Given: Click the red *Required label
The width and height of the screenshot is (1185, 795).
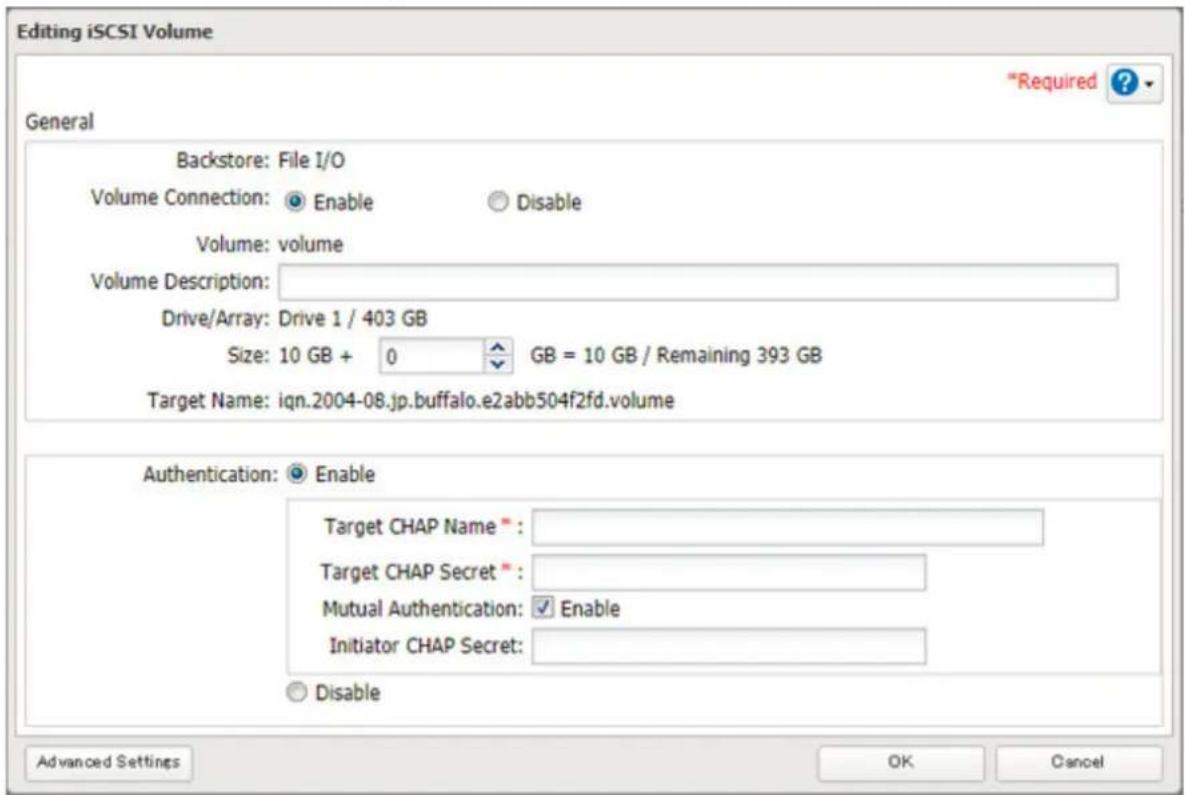Looking at the screenshot, I should [1052, 82].
